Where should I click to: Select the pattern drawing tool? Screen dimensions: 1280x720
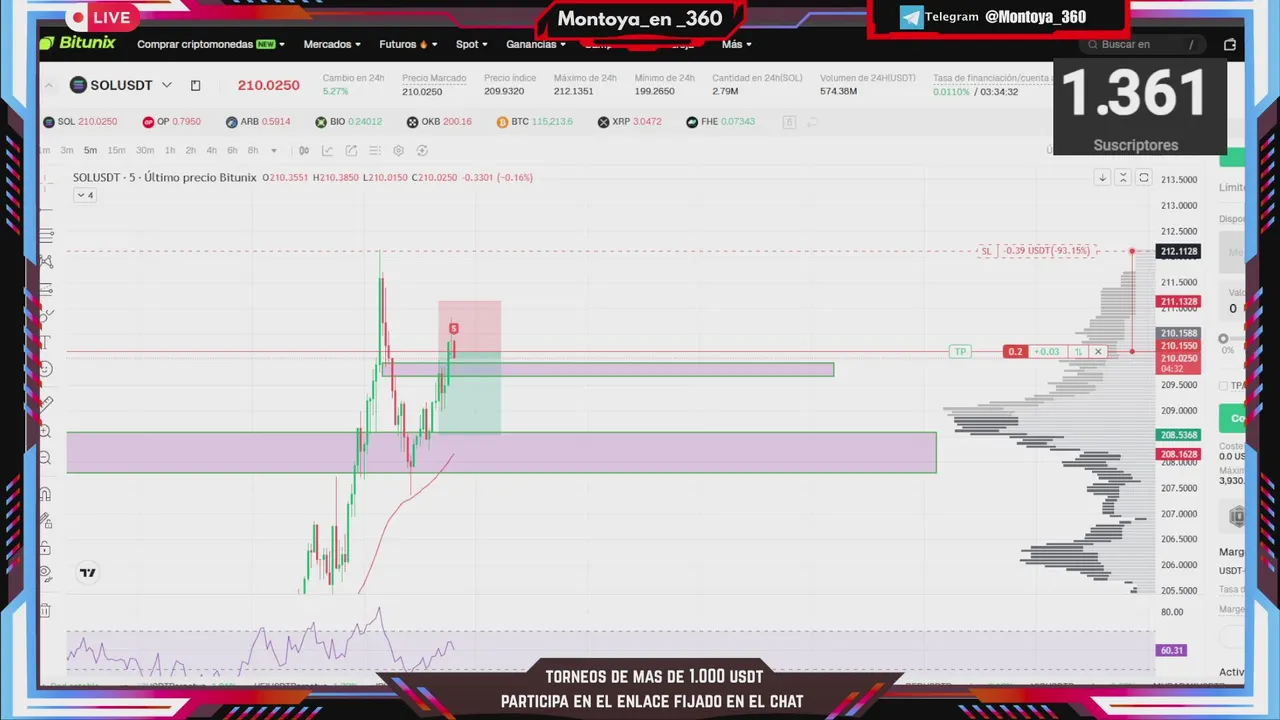46,262
